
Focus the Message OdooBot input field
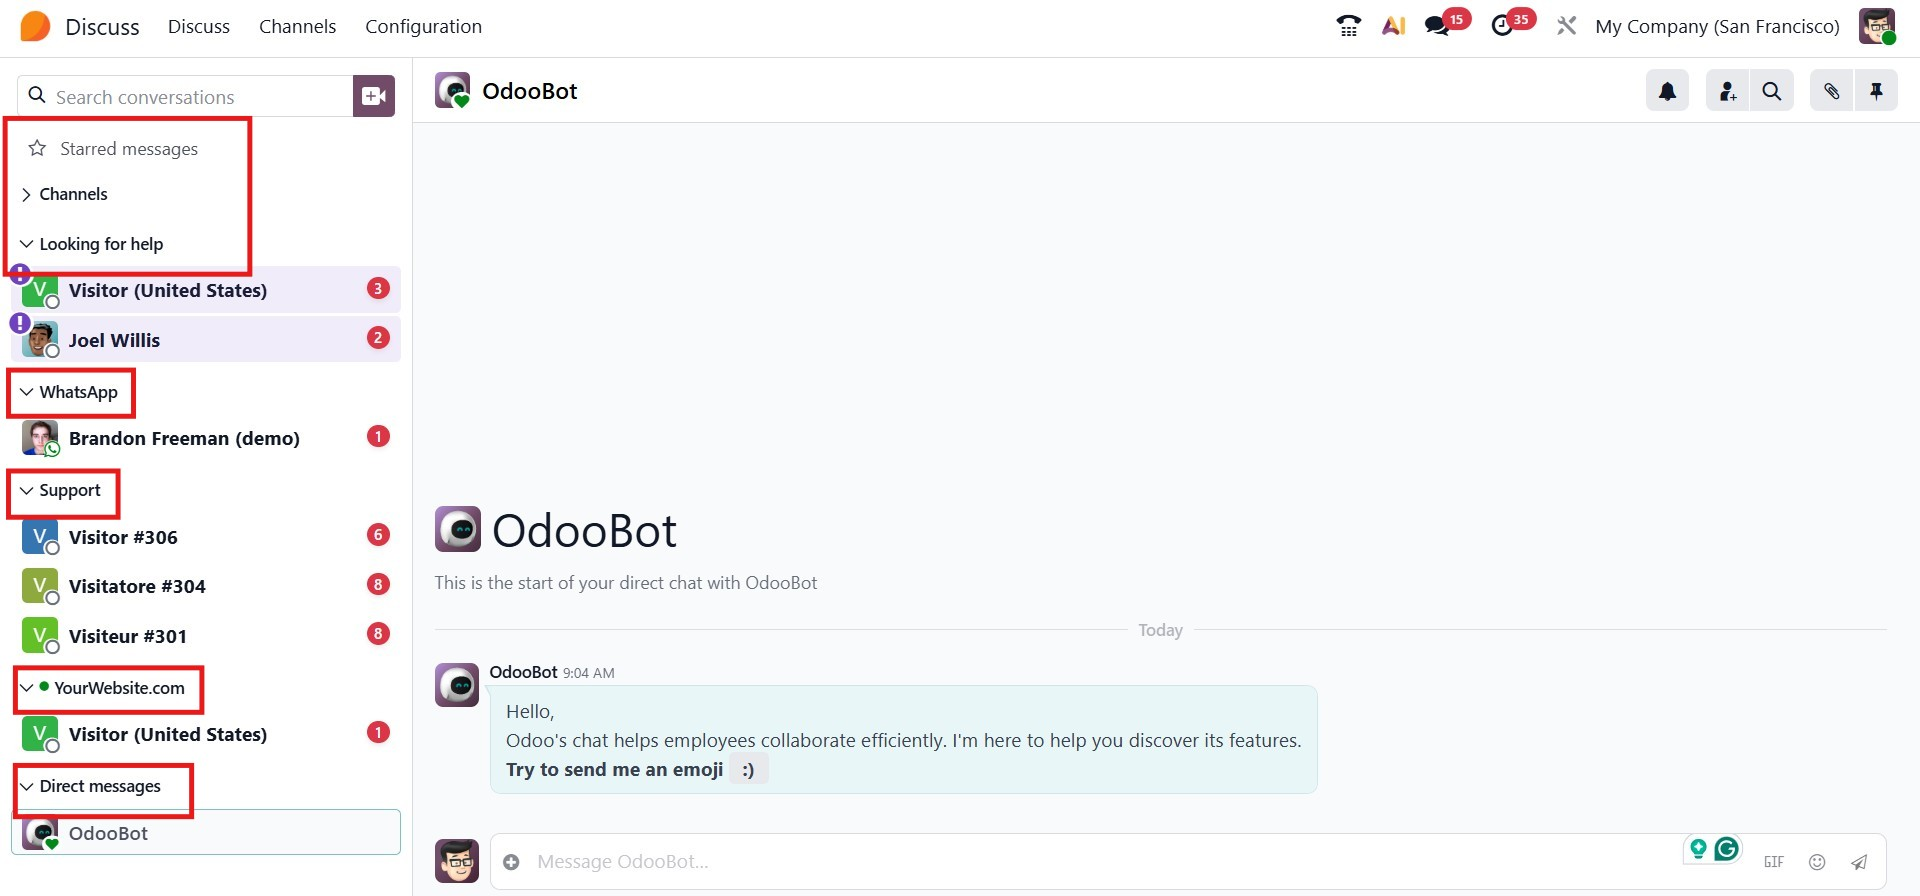point(1100,862)
